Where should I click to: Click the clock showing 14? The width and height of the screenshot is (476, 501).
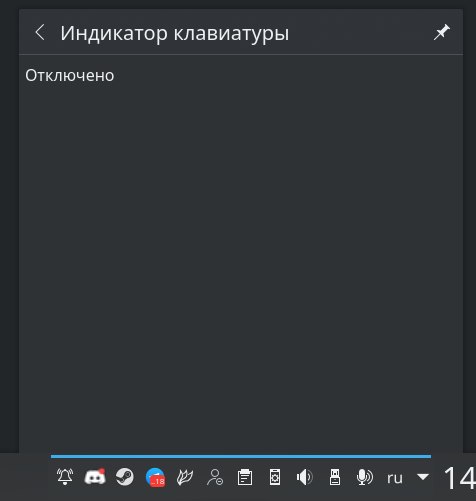pos(460,478)
